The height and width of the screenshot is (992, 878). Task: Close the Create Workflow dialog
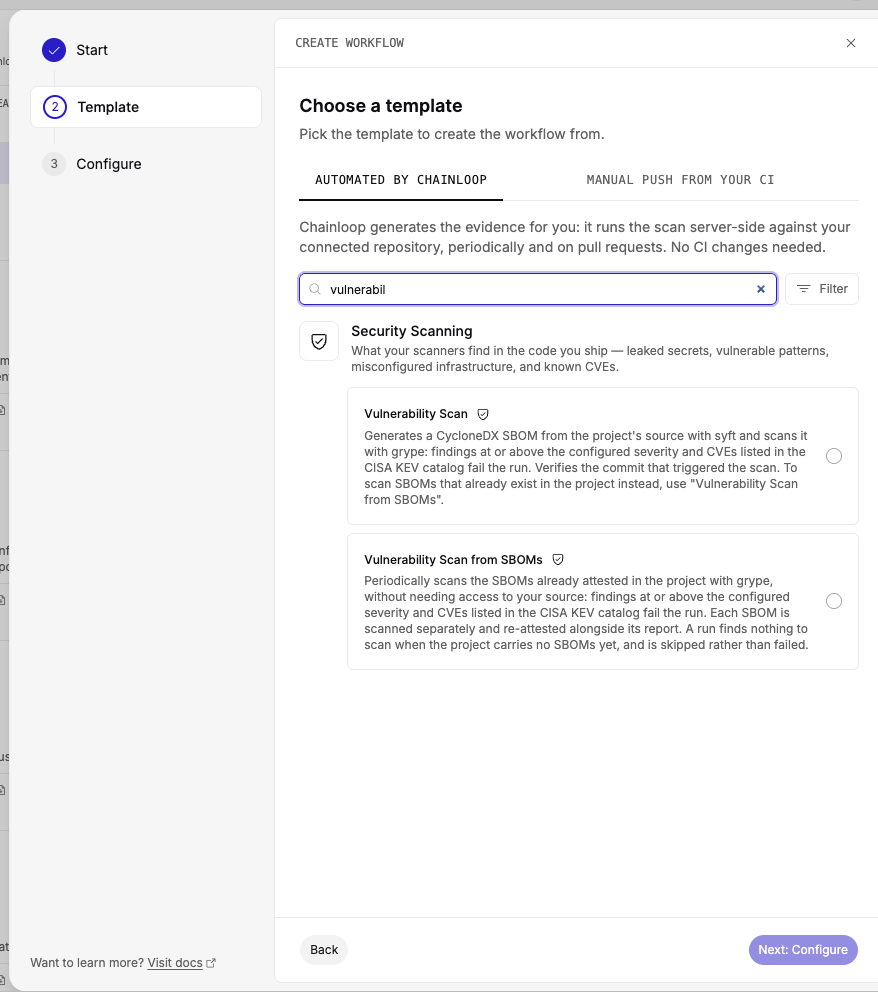click(851, 43)
